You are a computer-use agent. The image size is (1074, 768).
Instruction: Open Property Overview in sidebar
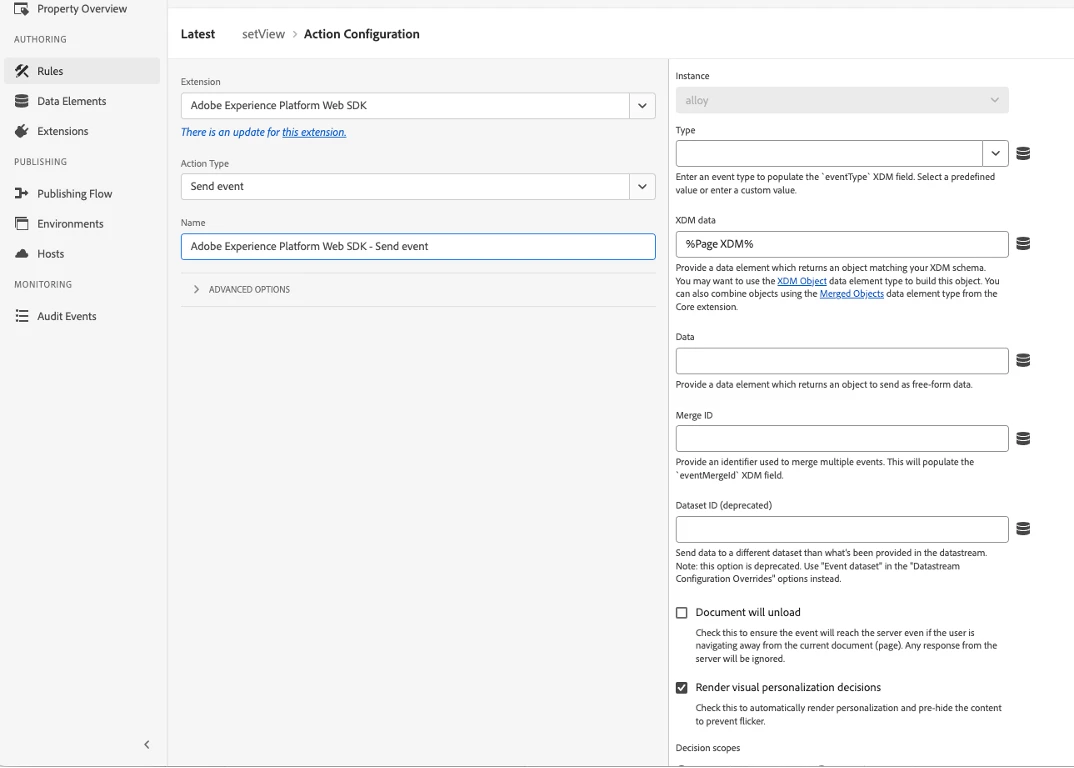(82, 9)
